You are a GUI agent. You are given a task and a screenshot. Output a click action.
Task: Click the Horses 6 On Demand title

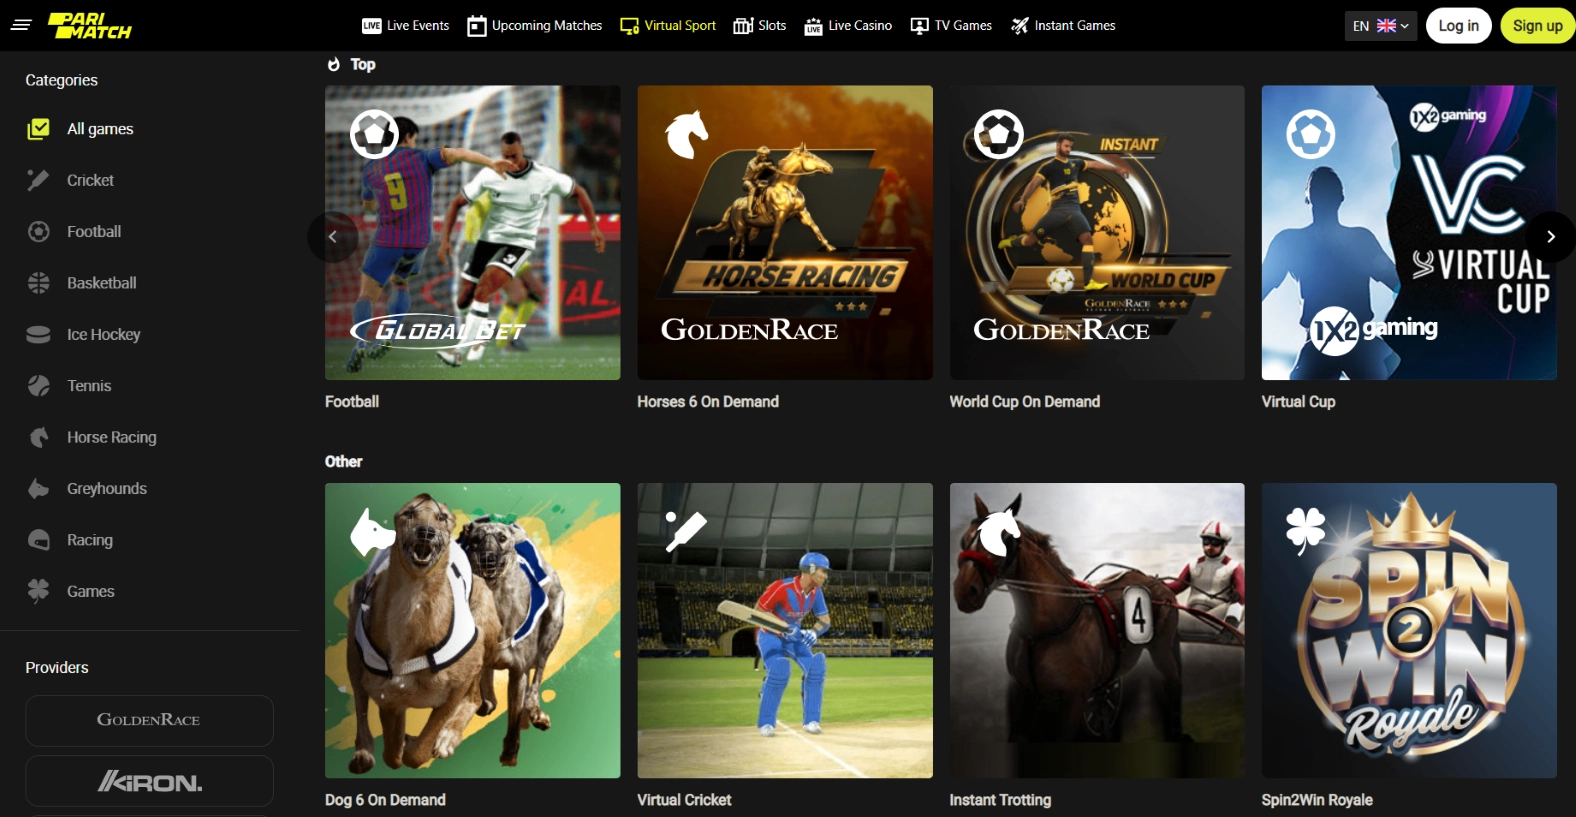point(708,402)
